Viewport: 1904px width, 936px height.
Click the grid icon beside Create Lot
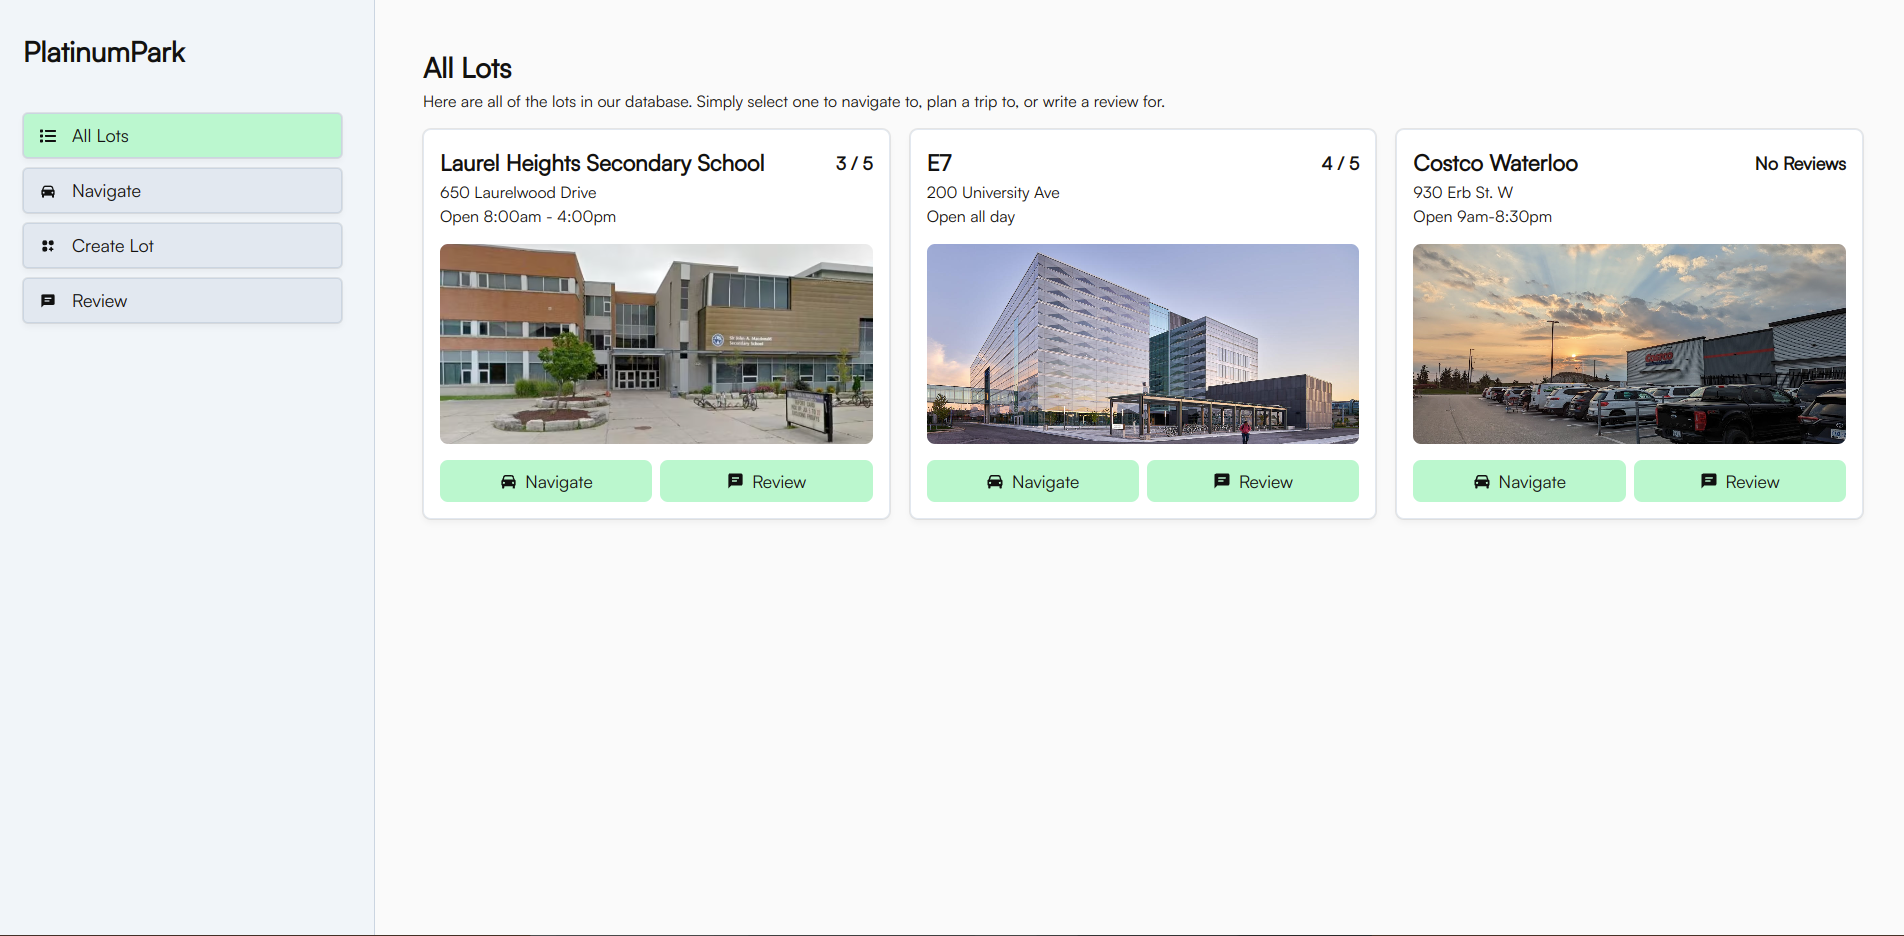click(x=48, y=246)
